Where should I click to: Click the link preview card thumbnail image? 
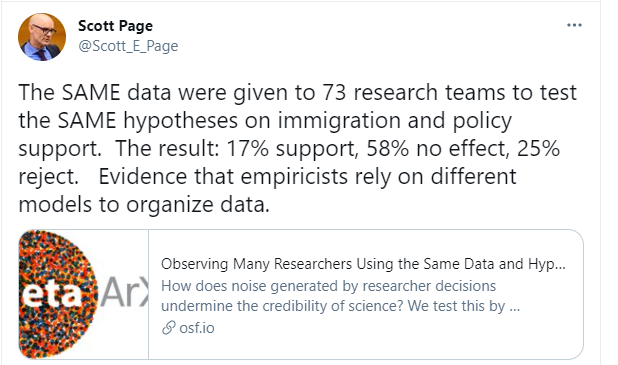[84, 294]
